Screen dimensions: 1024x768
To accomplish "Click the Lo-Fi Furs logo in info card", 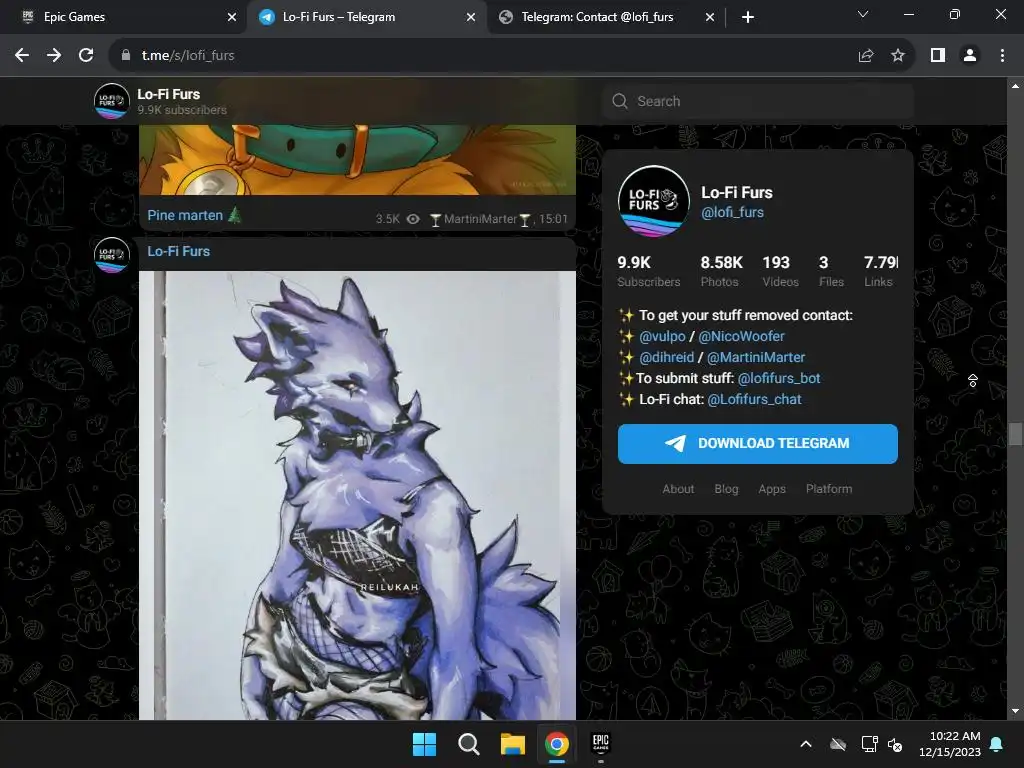I will (x=654, y=200).
